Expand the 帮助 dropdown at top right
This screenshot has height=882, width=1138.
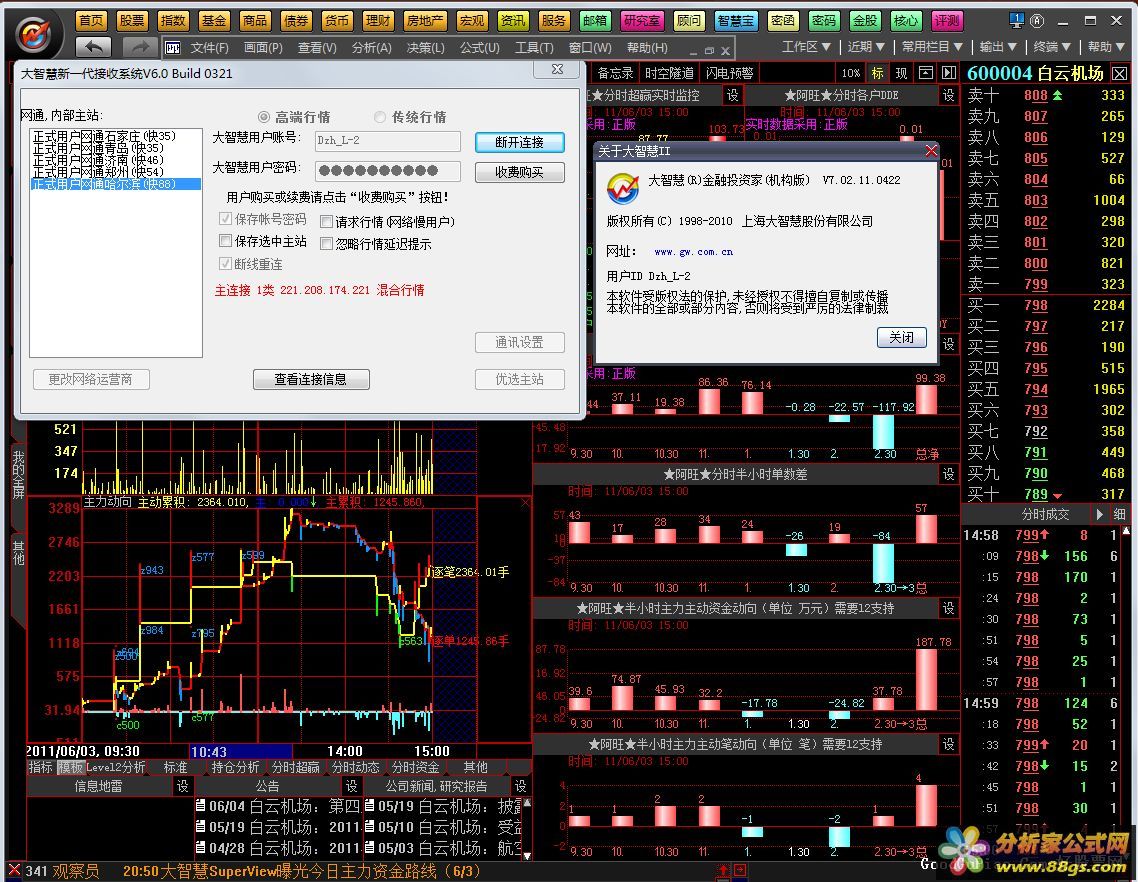[1106, 47]
